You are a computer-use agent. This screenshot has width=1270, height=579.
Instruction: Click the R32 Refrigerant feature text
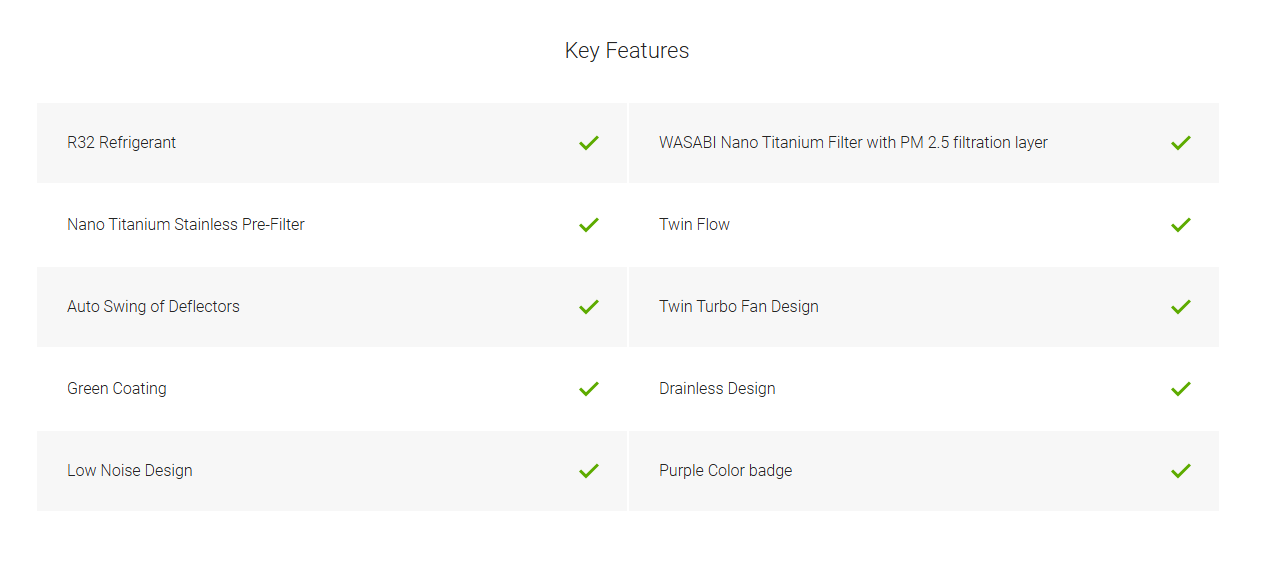pyautogui.click(x=121, y=143)
